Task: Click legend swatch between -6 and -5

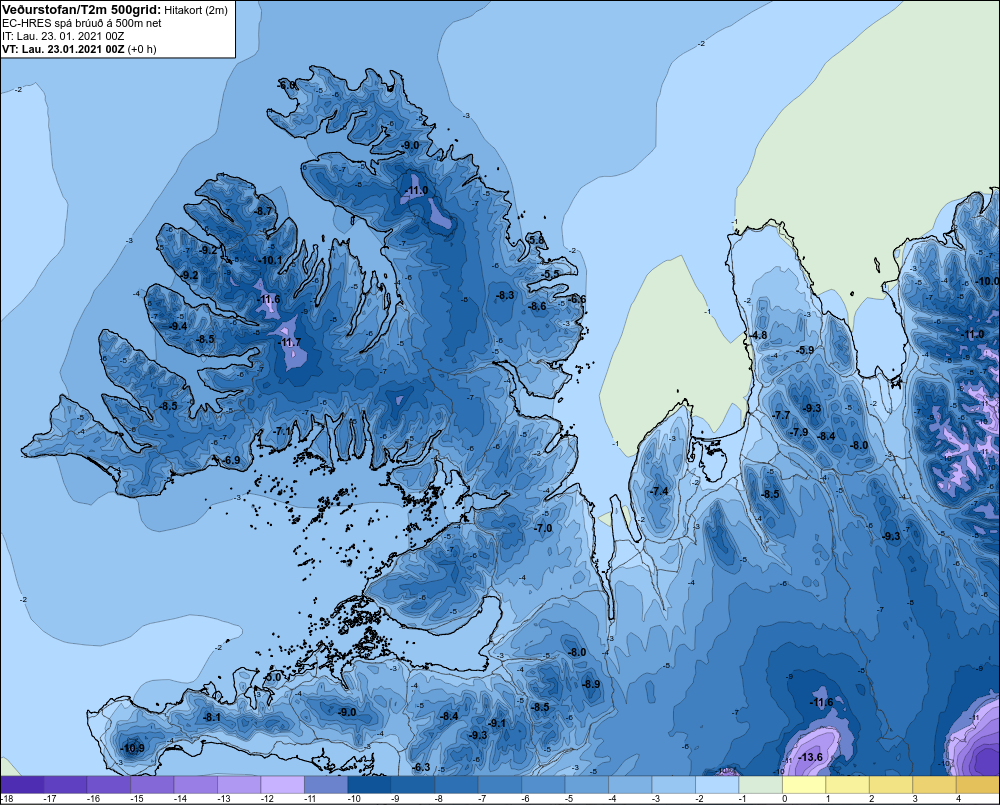Action: click(x=543, y=784)
